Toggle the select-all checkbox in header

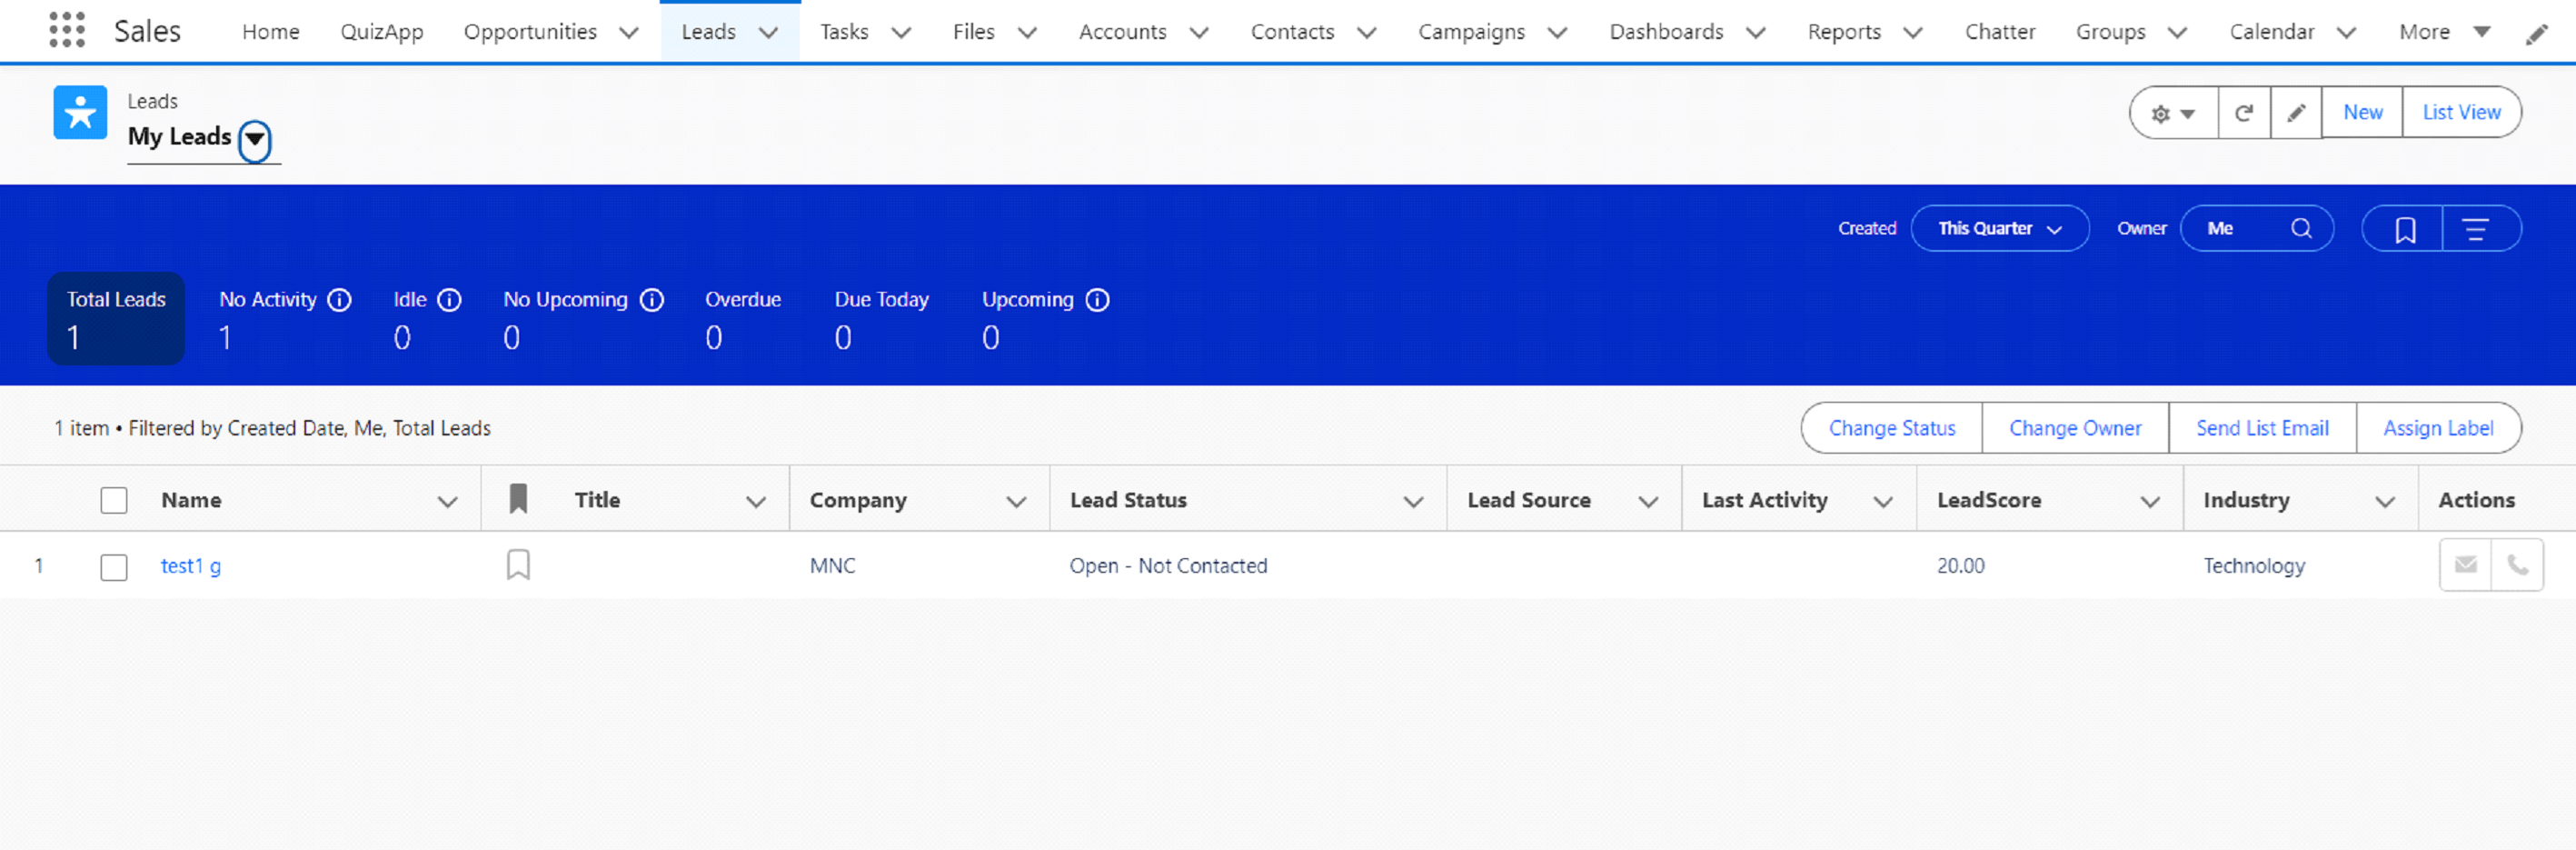(x=114, y=500)
